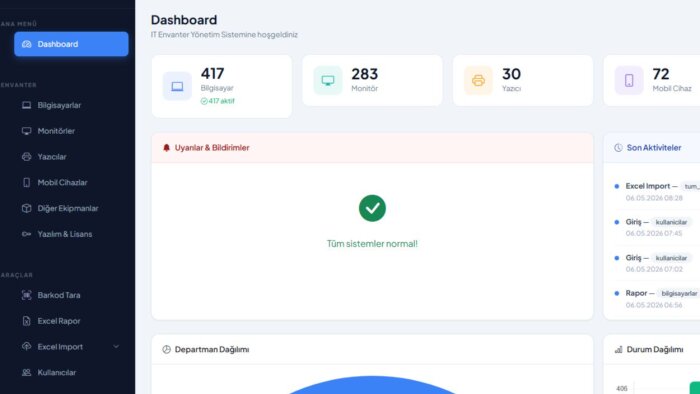The height and width of the screenshot is (394, 700).
Task: Select Yazıcılar in the sidebar
Action: [71, 157]
